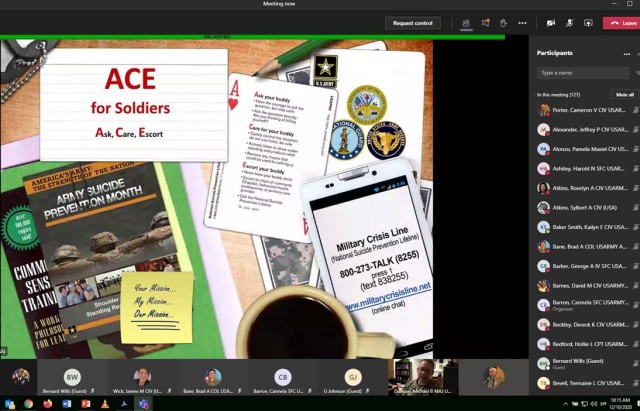Screen dimensions: 640x411
Task: Select Bedford, Hollie L CPT participant
Action: [588, 344]
